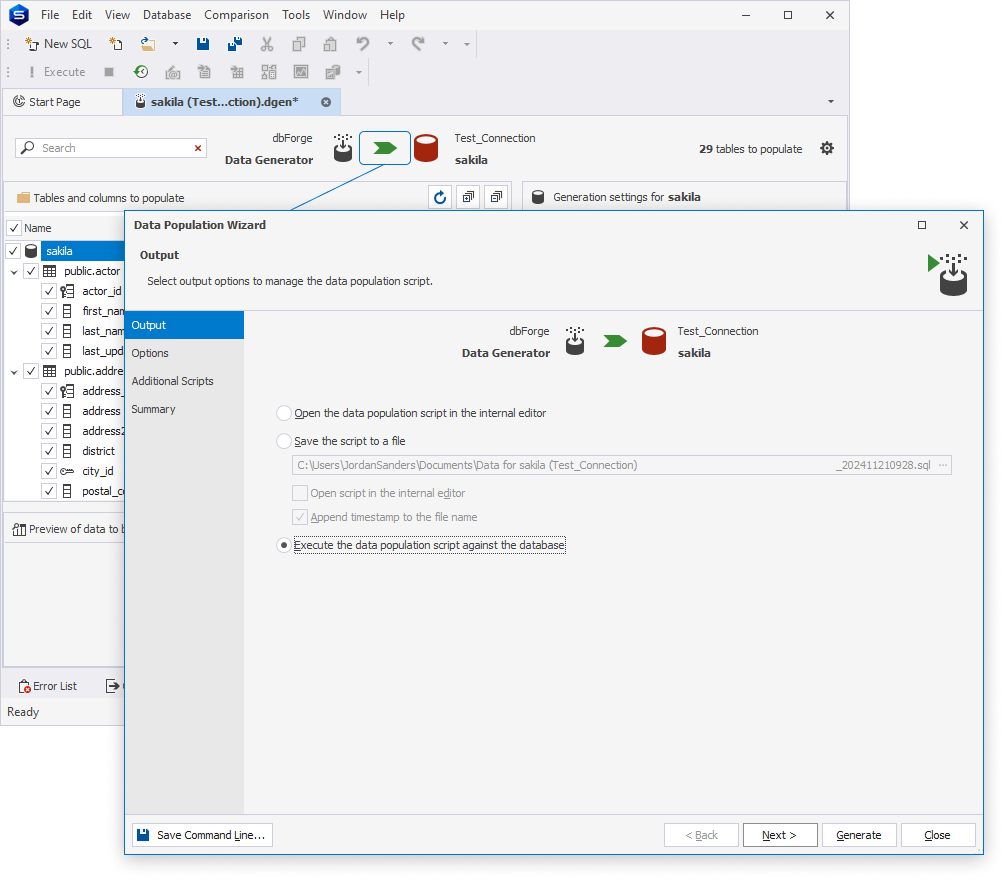Open generation settings gear icon

point(827,149)
